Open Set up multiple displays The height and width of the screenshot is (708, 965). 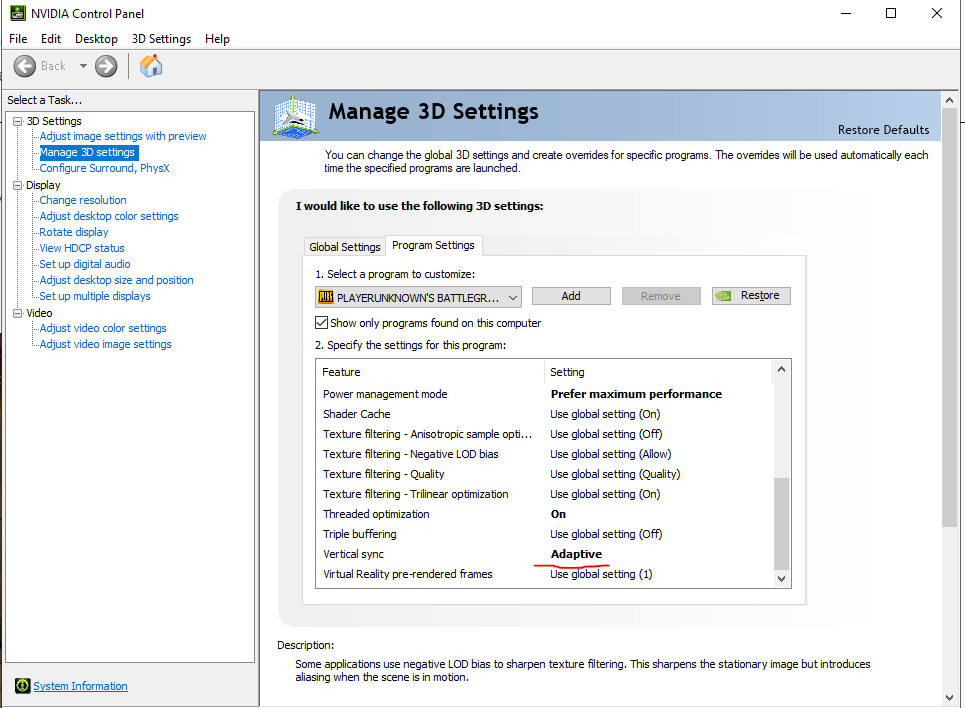click(95, 296)
